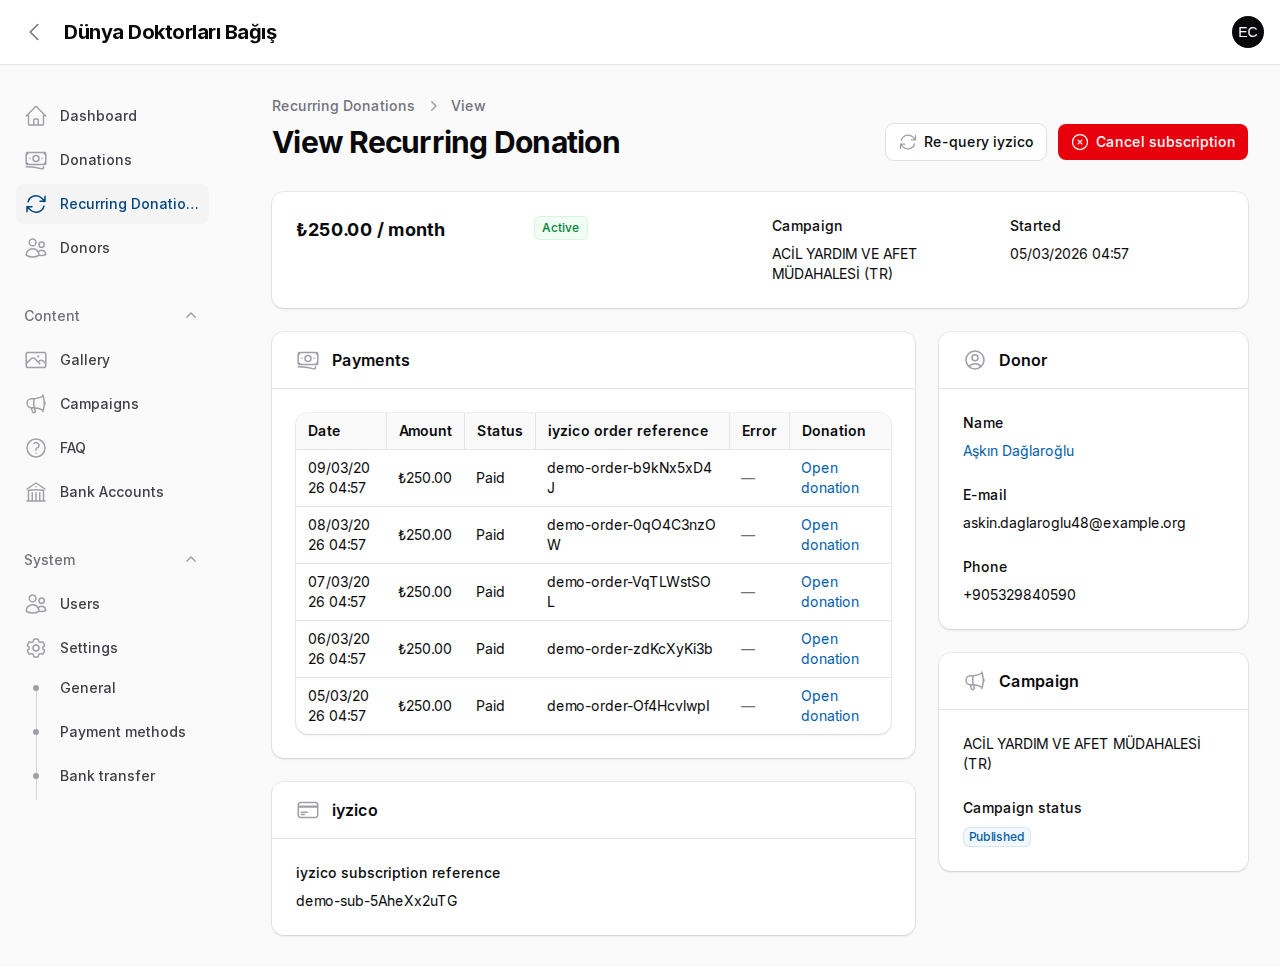The image size is (1280, 967).
Task: Open Bank transfer settings sub-item
Action: click(112, 776)
